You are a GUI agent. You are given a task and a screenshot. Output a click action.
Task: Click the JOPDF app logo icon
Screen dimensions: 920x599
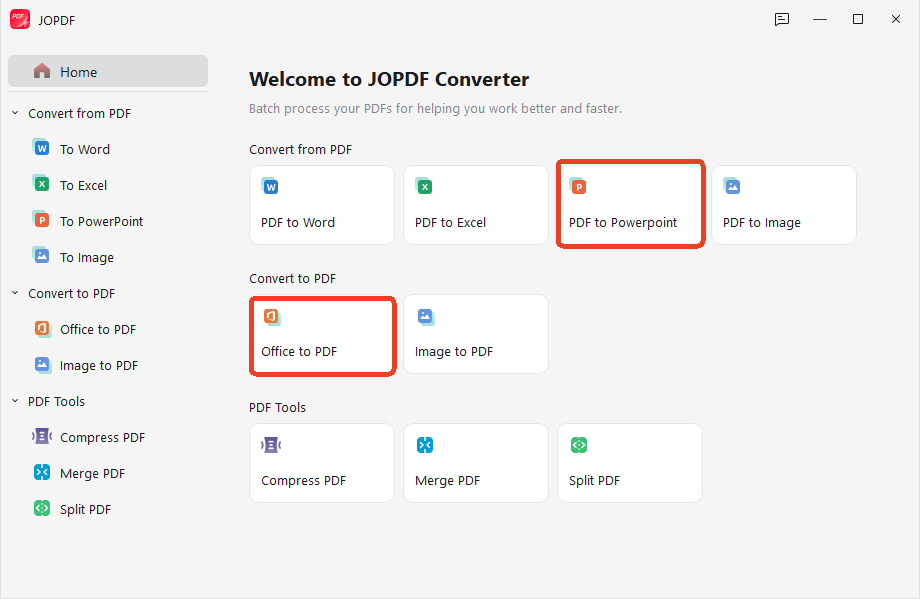click(x=20, y=19)
